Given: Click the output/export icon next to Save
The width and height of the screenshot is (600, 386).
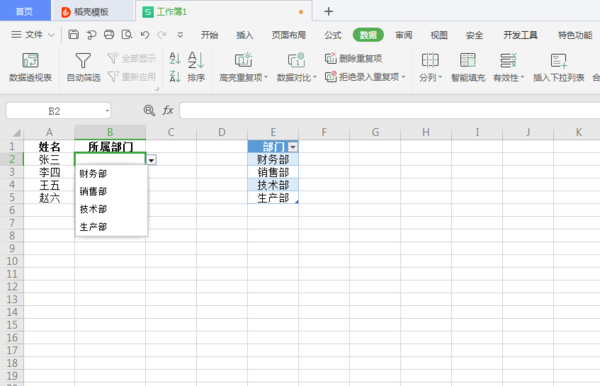Looking at the screenshot, I should (x=91, y=35).
